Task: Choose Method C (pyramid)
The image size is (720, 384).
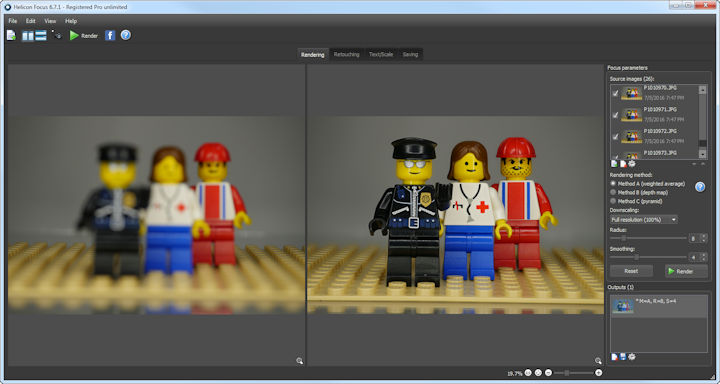Action: (636, 201)
